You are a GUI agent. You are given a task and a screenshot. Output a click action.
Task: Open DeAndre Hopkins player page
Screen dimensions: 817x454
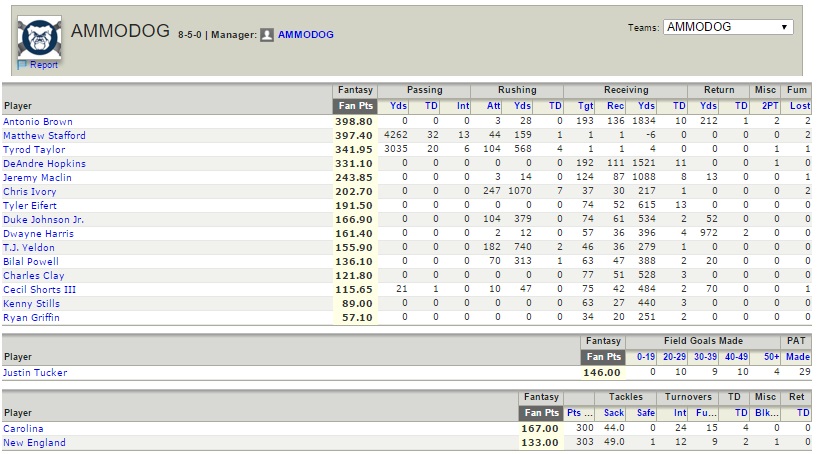point(44,164)
